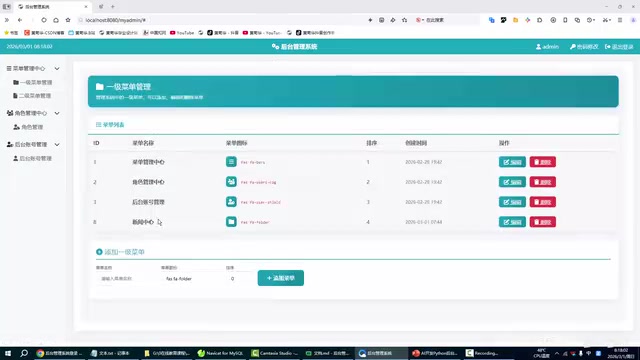
Task: Click the bars icon in 菜单管理中心 row
Action: pyautogui.click(x=231, y=162)
